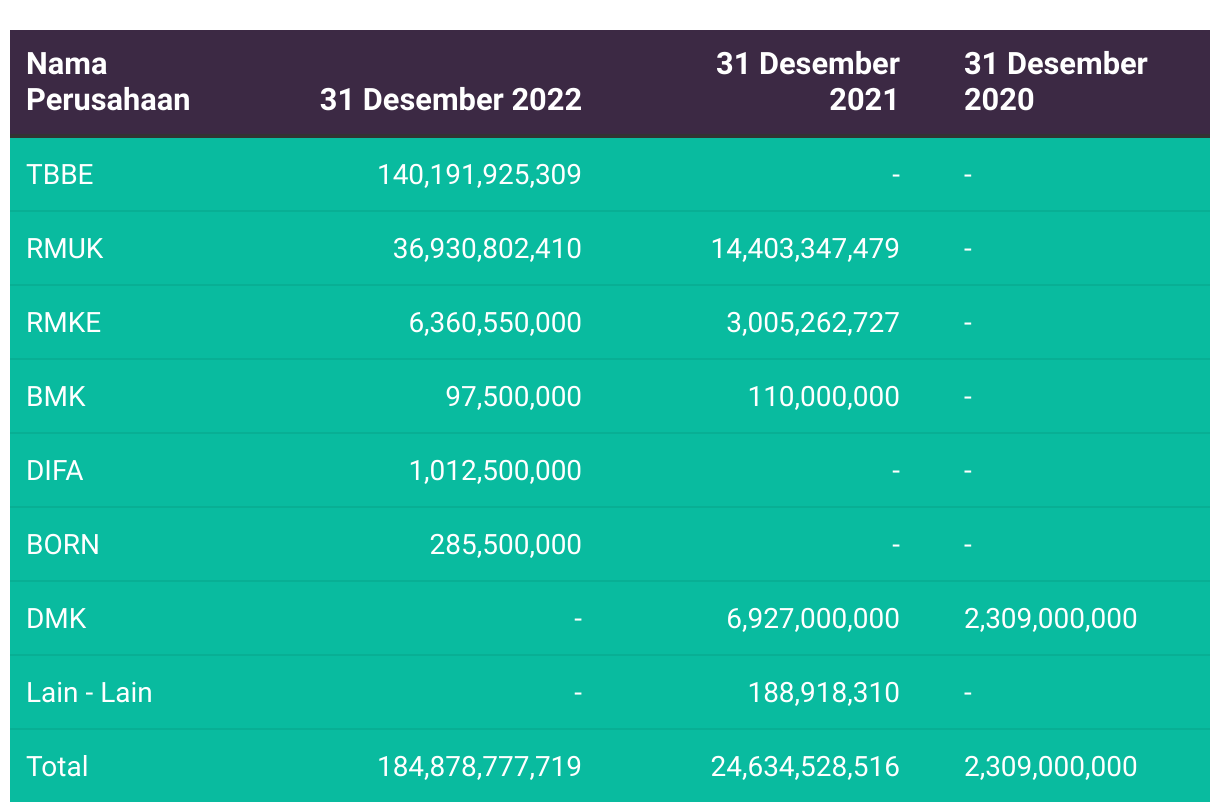Click the 2022 total 184,878,777,719

point(479,767)
